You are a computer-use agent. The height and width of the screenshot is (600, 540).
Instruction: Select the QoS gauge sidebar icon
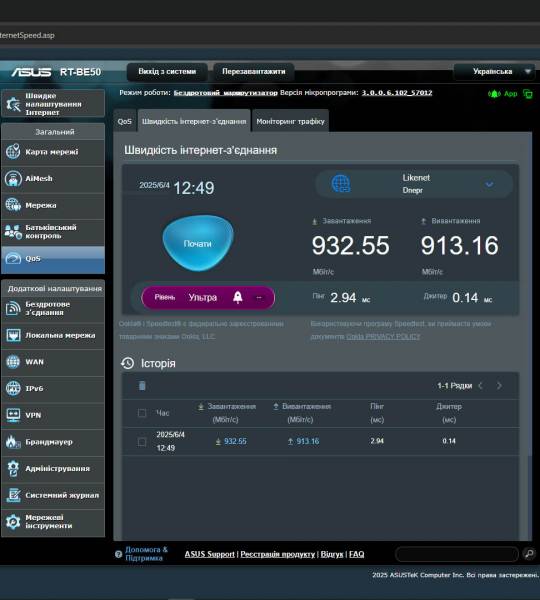pyautogui.click(x=13, y=258)
